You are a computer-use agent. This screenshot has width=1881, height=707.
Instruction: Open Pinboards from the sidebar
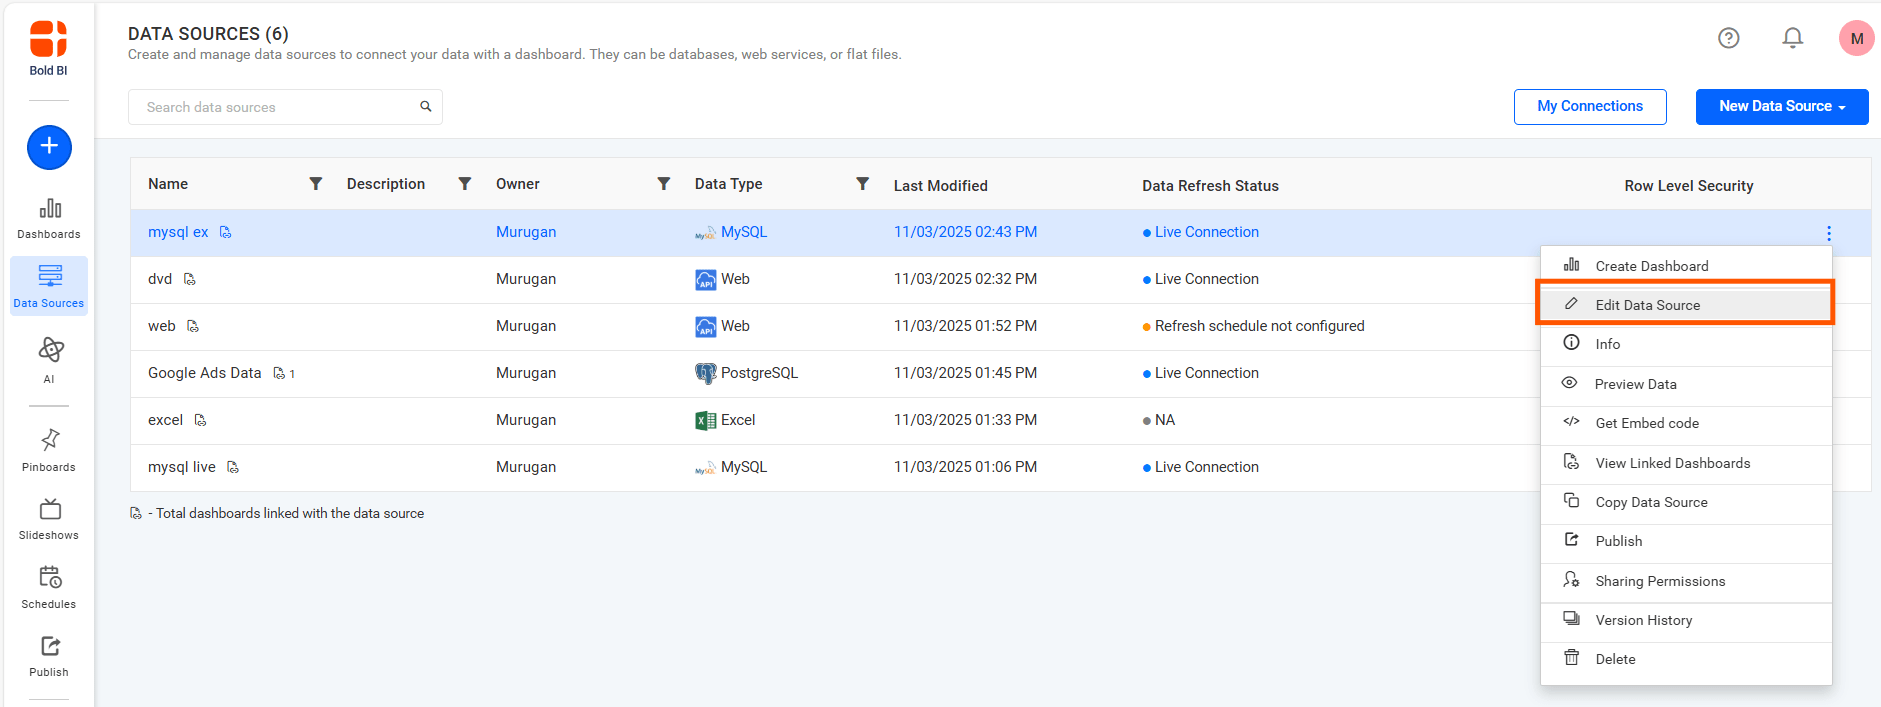tap(49, 450)
